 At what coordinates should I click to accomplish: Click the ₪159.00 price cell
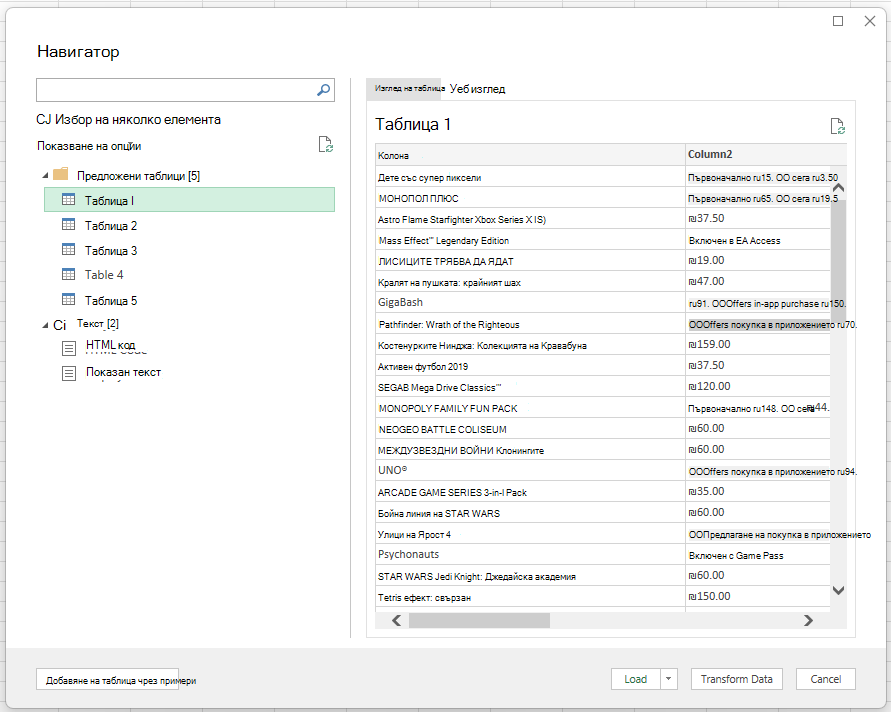click(758, 344)
